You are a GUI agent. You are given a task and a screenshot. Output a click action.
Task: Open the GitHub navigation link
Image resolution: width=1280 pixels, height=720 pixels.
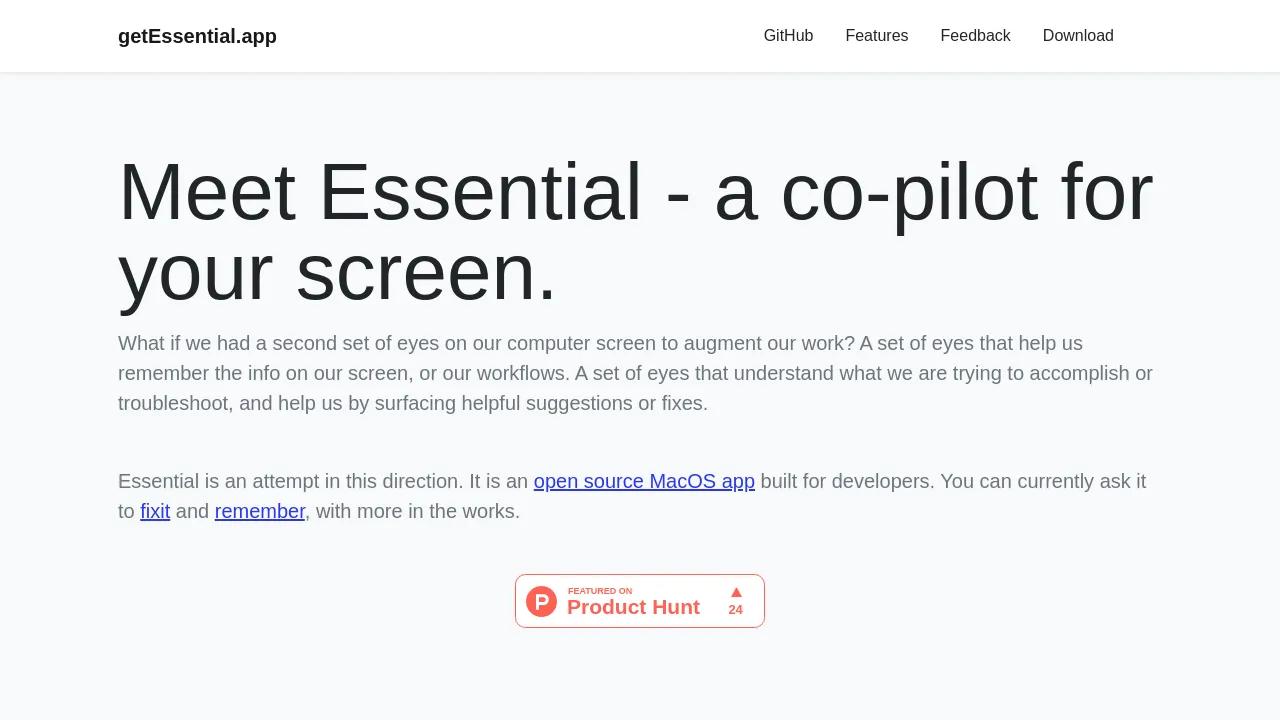[788, 36]
